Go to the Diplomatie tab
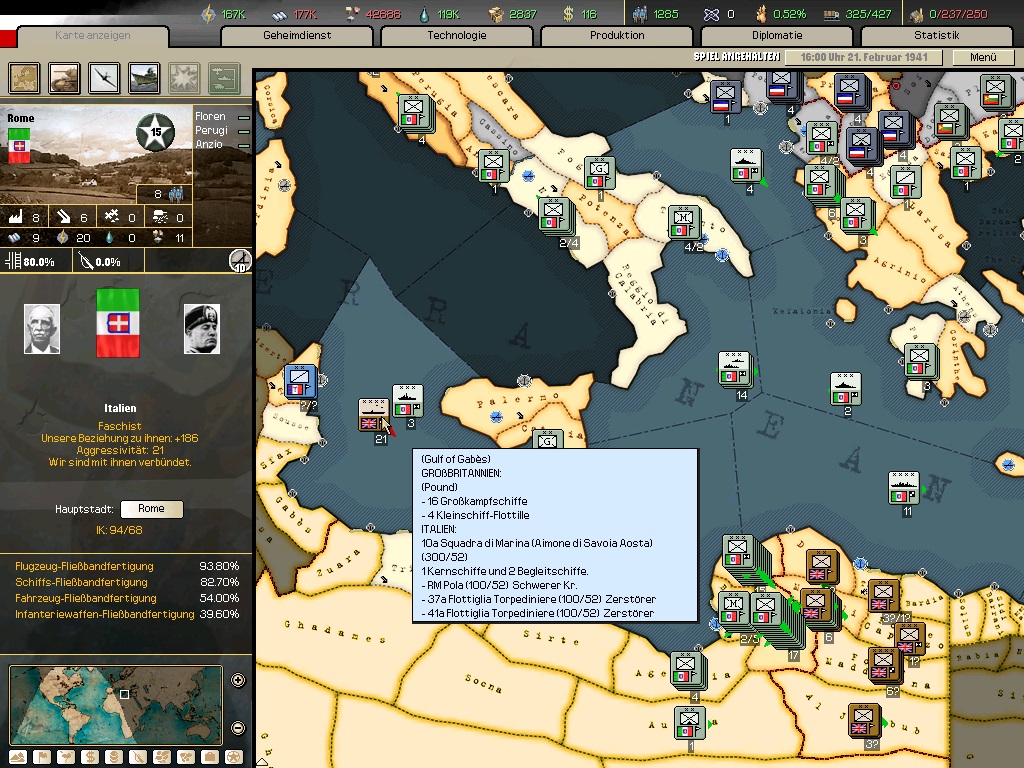The width and height of the screenshot is (1024, 768). (777, 36)
